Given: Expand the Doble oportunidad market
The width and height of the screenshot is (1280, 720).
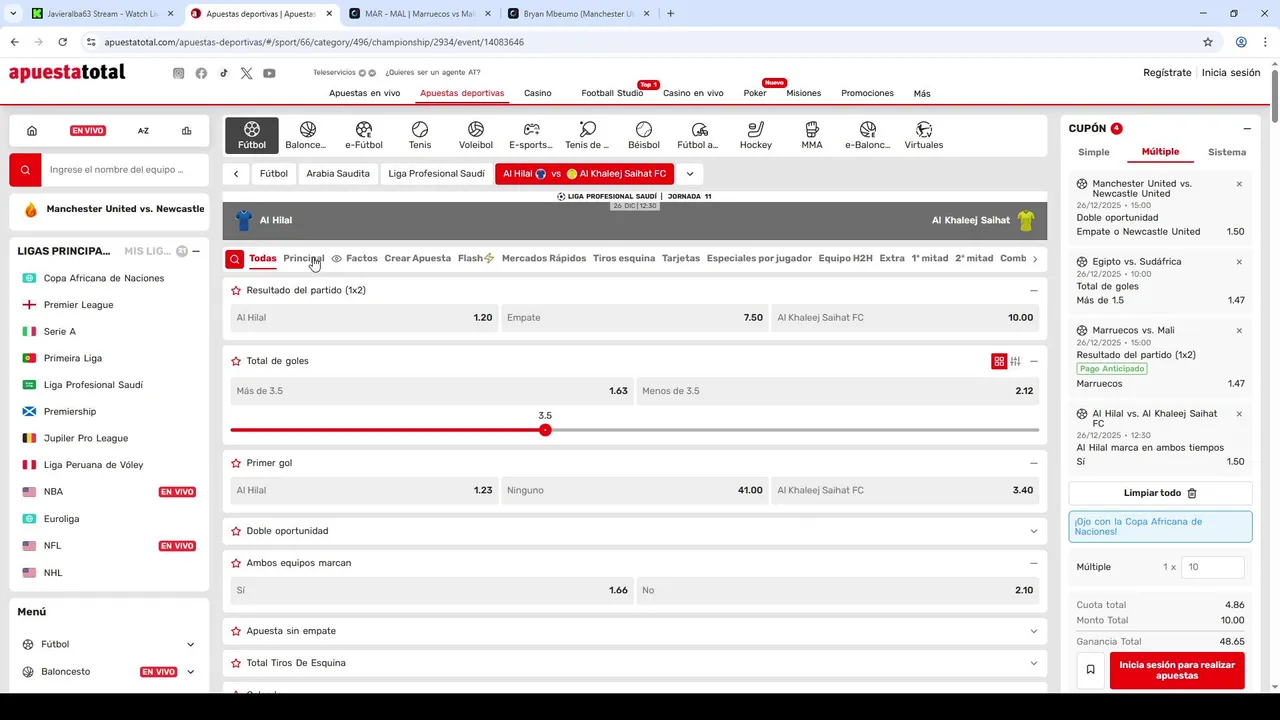Looking at the screenshot, I should pyautogui.click(x=1034, y=531).
